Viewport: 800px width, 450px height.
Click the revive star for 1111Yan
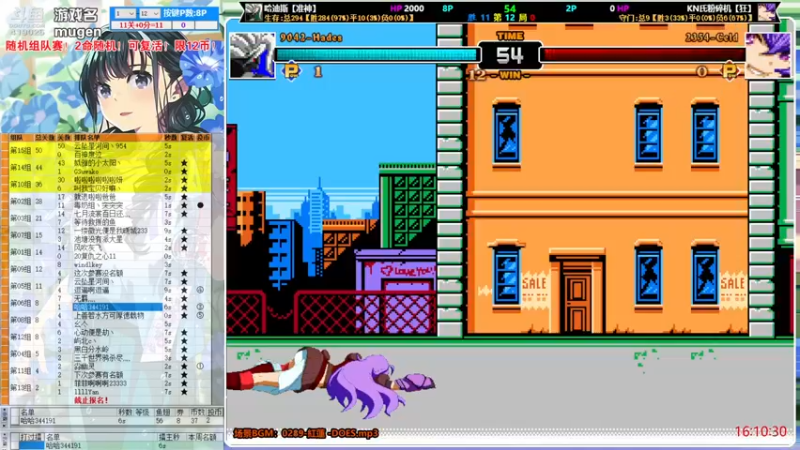tap(184, 392)
